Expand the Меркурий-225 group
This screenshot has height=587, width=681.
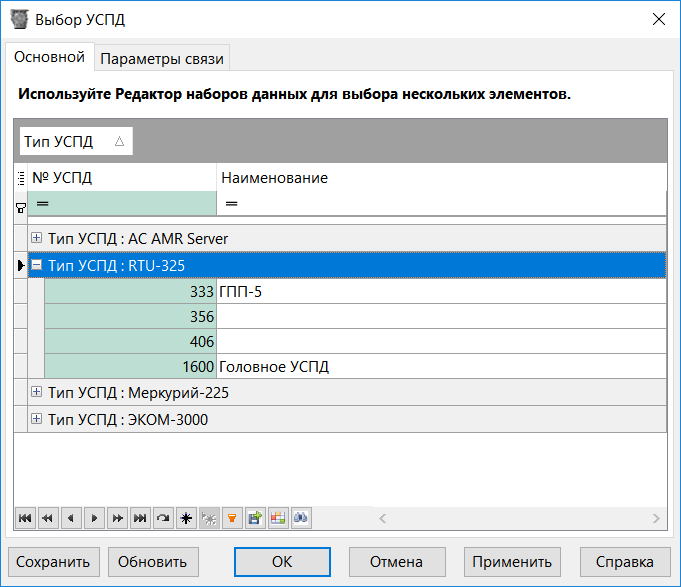click(x=37, y=393)
